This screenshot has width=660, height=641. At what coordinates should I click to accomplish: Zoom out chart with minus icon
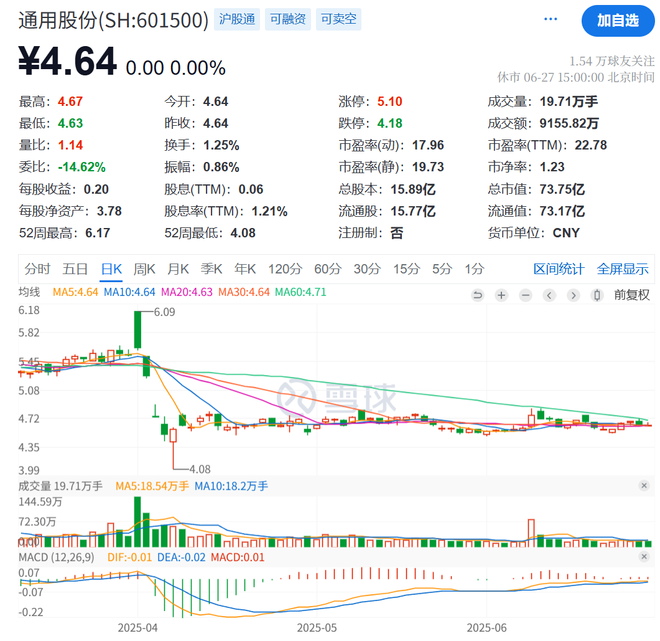[x=525, y=295]
